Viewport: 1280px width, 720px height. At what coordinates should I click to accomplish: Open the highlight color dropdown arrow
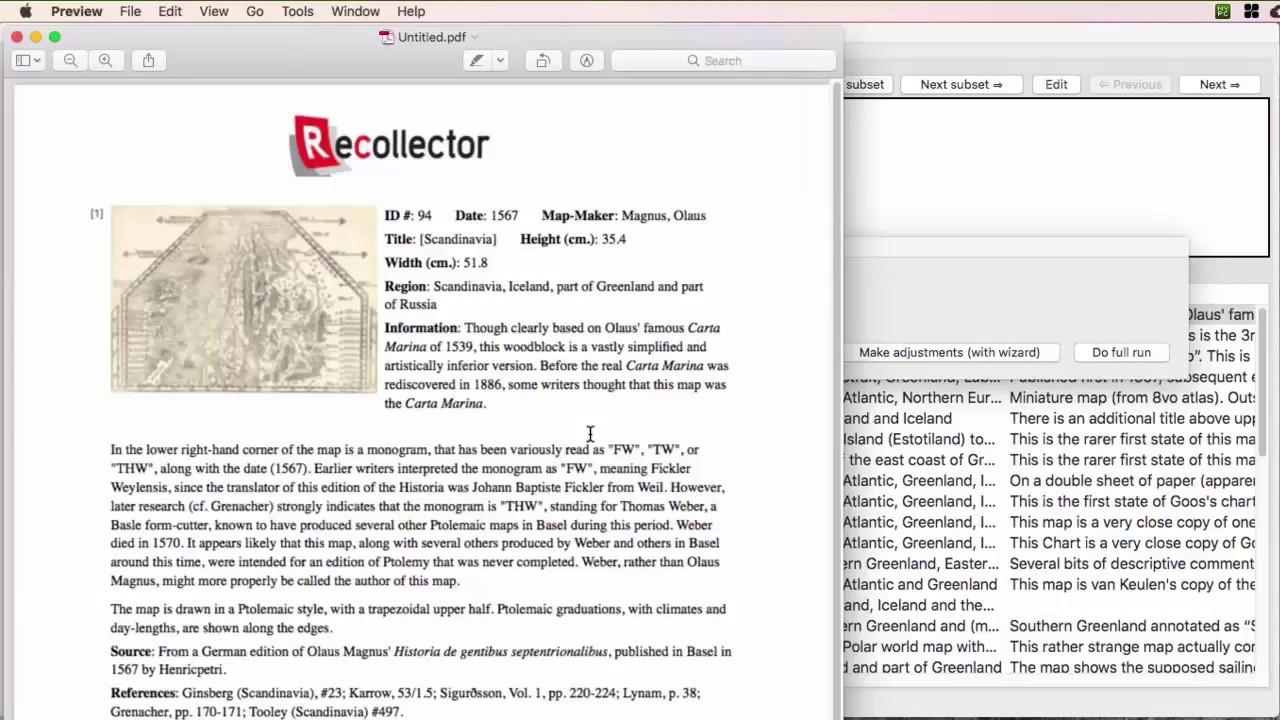coord(500,61)
